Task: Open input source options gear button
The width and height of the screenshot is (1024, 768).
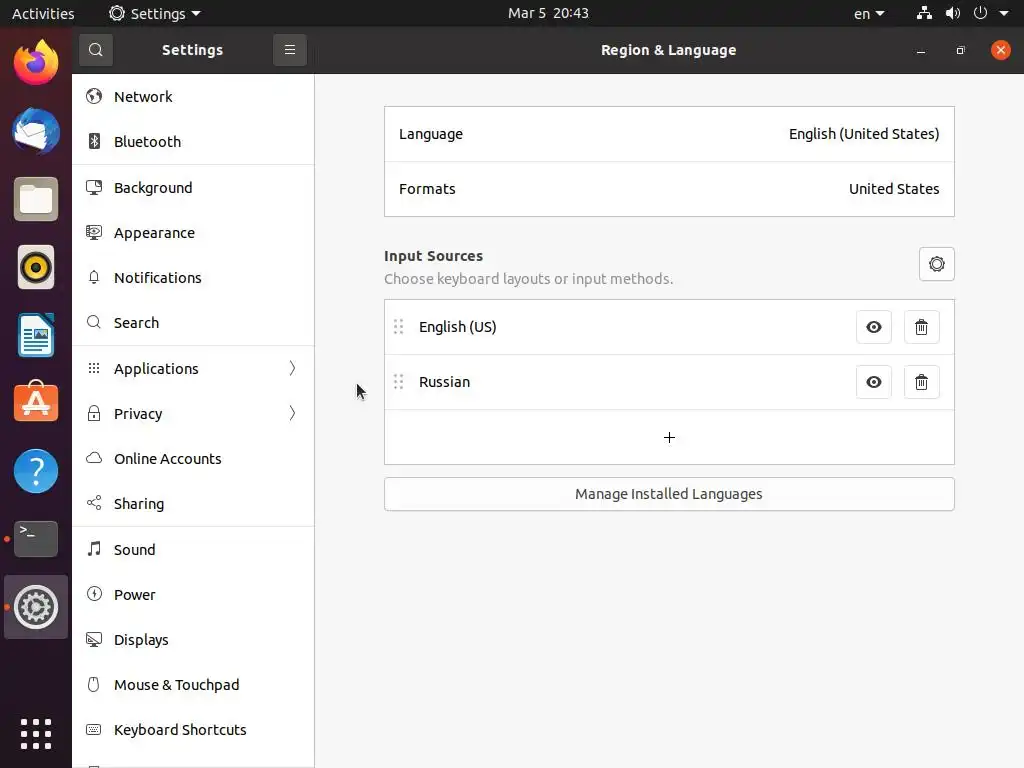Action: point(936,264)
